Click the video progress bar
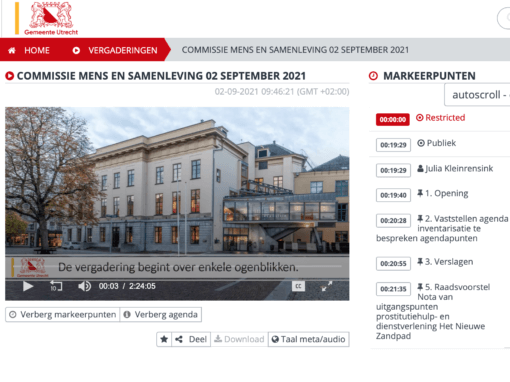Viewport: 510px width, 382px height. (x=177, y=266)
